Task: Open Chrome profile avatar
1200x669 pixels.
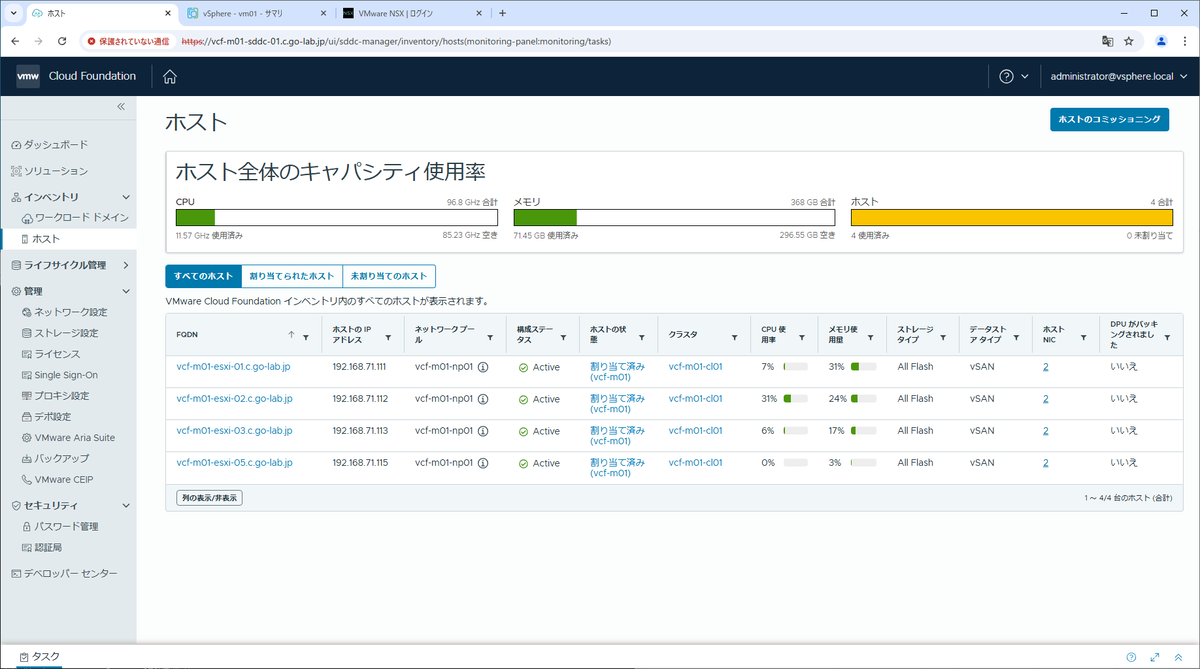Action: (1161, 41)
